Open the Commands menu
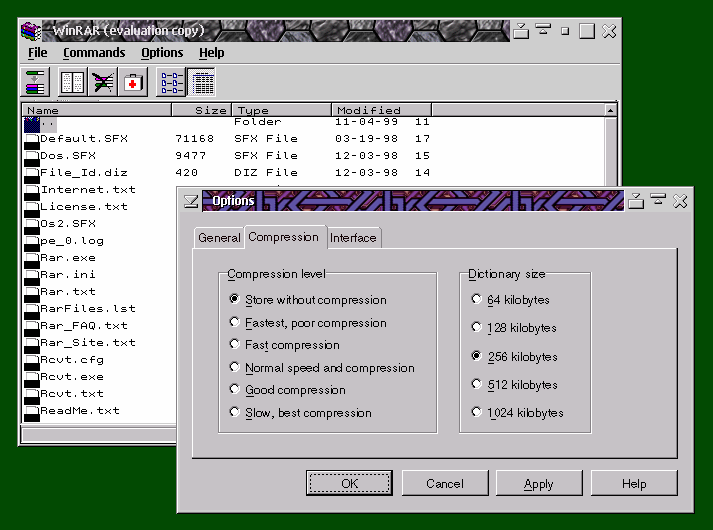713x530 pixels. point(94,53)
